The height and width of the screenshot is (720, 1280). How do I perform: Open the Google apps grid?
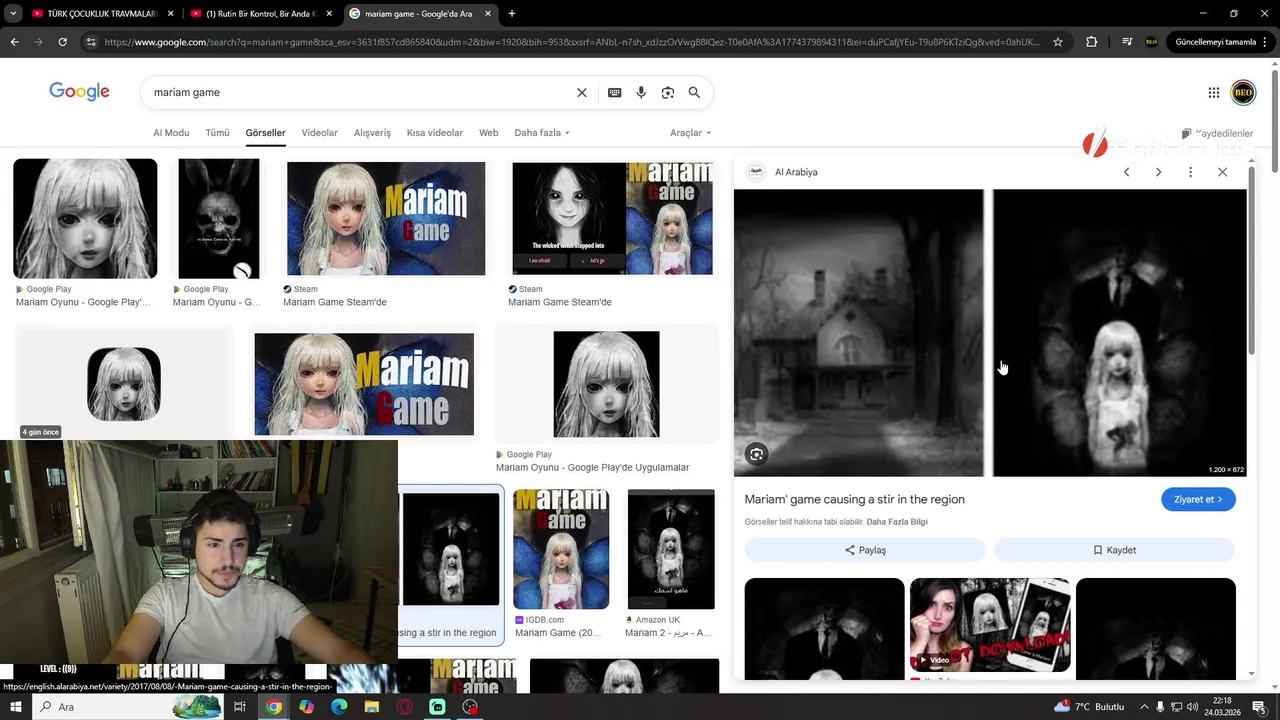pyautogui.click(x=1214, y=92)
